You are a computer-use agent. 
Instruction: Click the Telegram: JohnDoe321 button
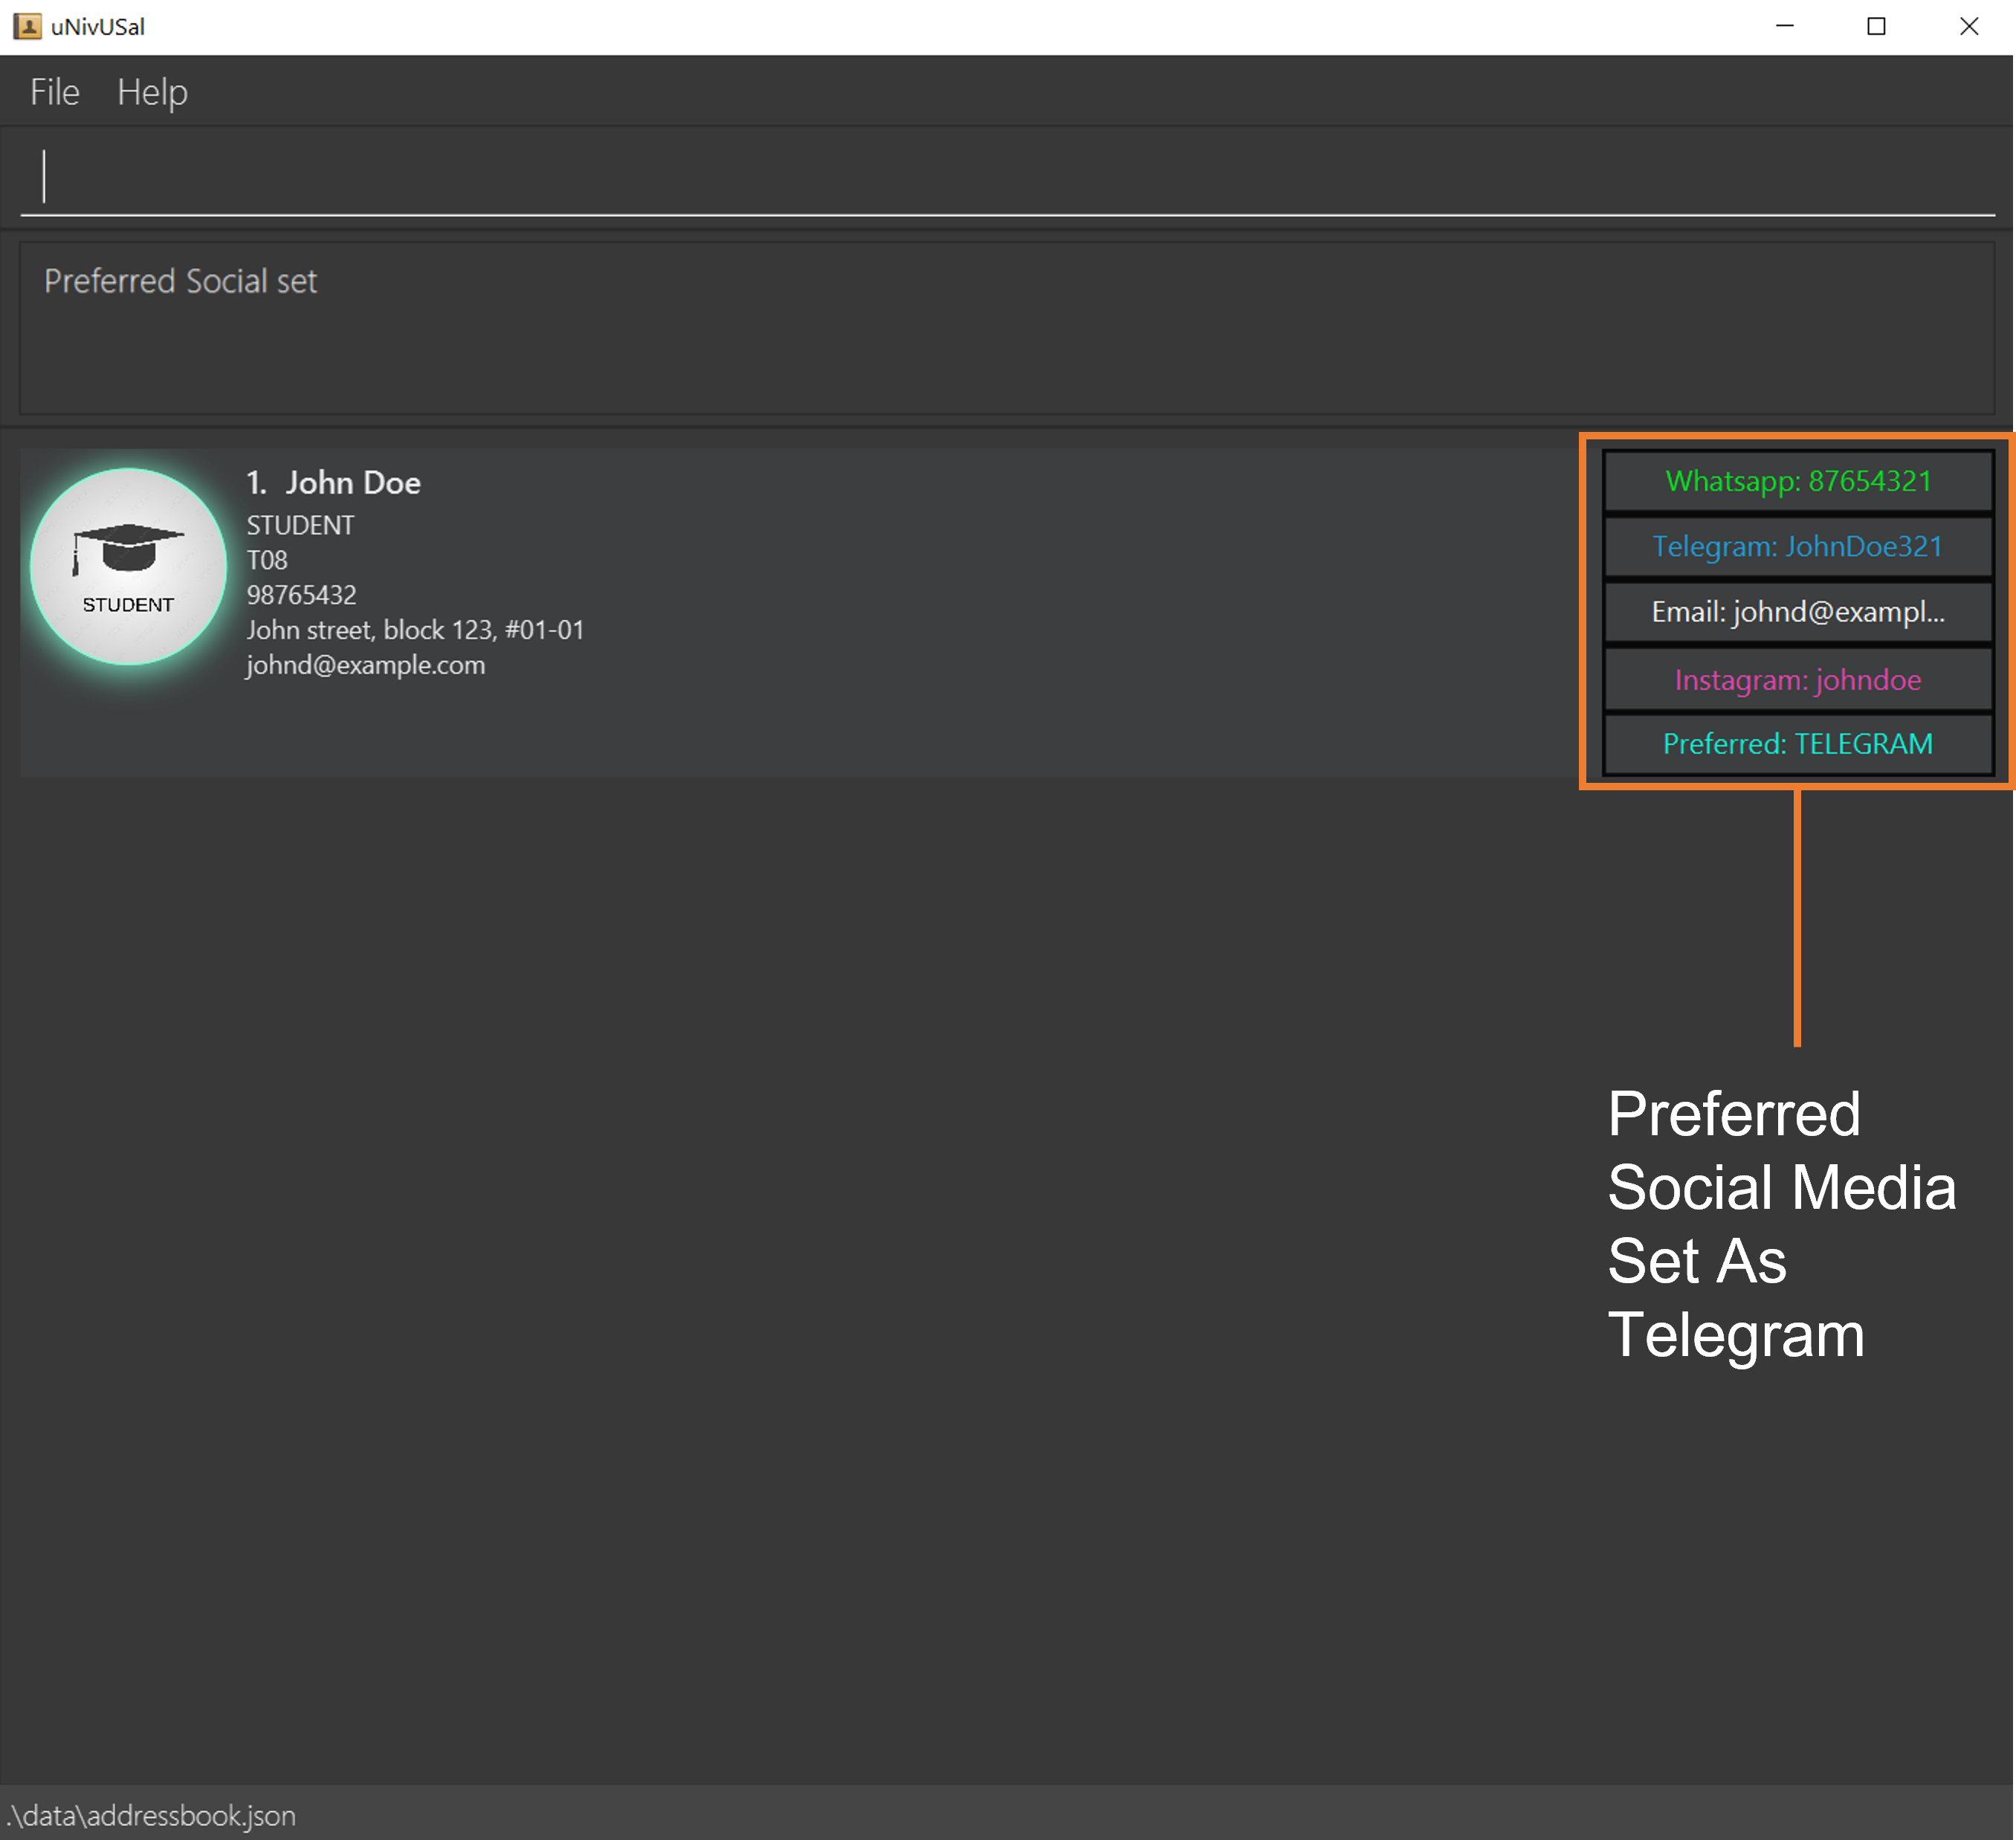coord(1798,546)
